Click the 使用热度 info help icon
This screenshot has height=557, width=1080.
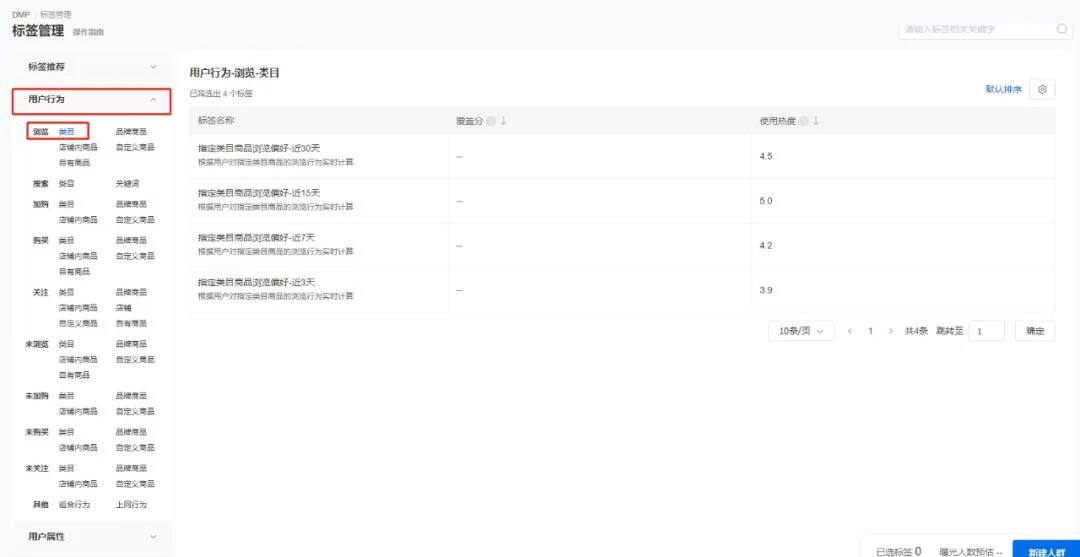pos(804,121)
